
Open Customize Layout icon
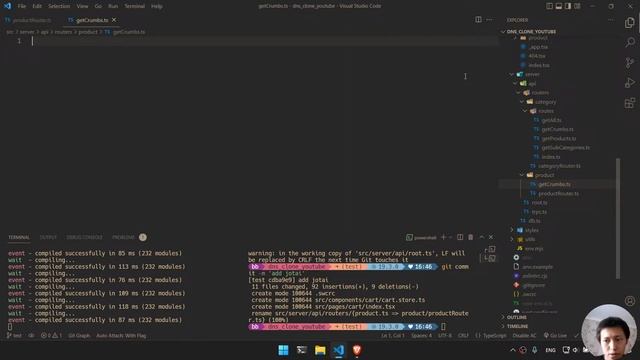pos(577,6)
